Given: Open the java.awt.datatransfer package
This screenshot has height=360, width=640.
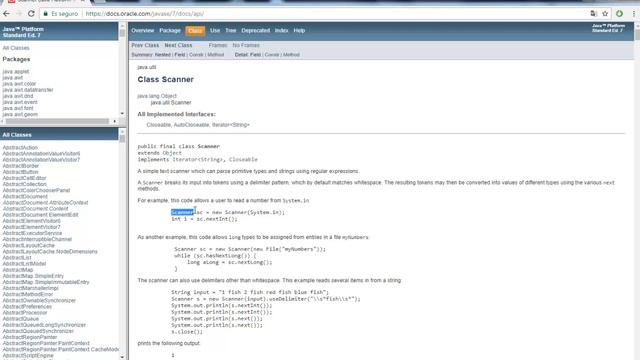Looking at the screenshot, I should pos(28,90).
